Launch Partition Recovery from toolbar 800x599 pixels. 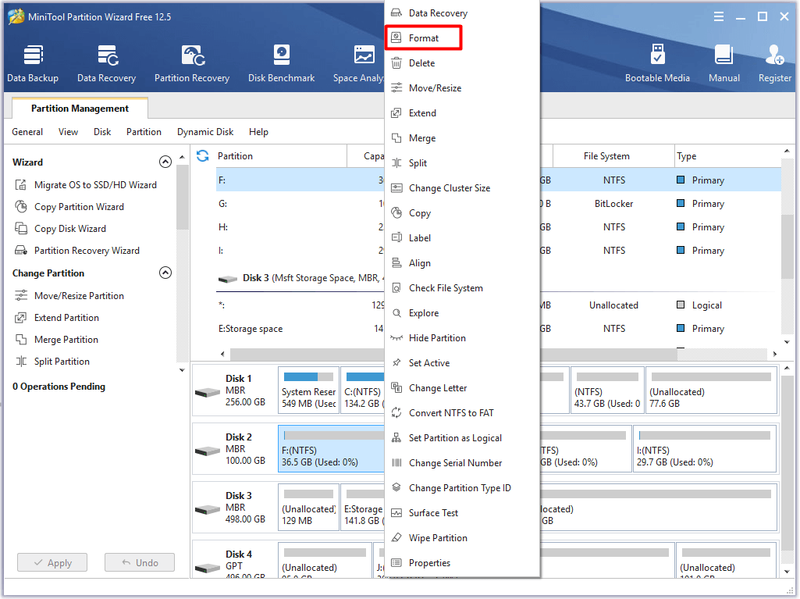click(192, 63)
